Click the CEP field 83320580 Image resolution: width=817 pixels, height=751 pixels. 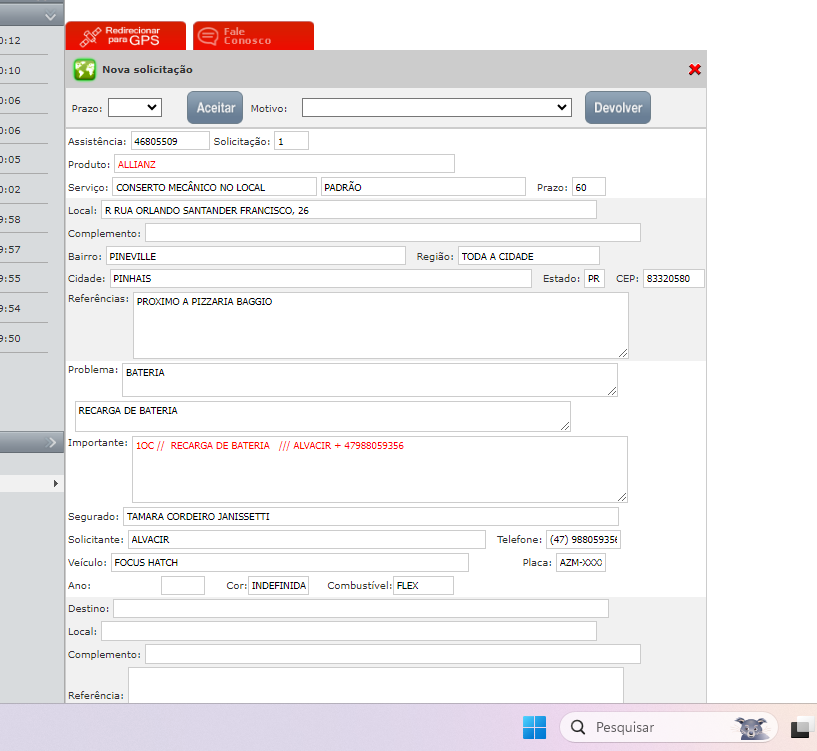(674, 278)
